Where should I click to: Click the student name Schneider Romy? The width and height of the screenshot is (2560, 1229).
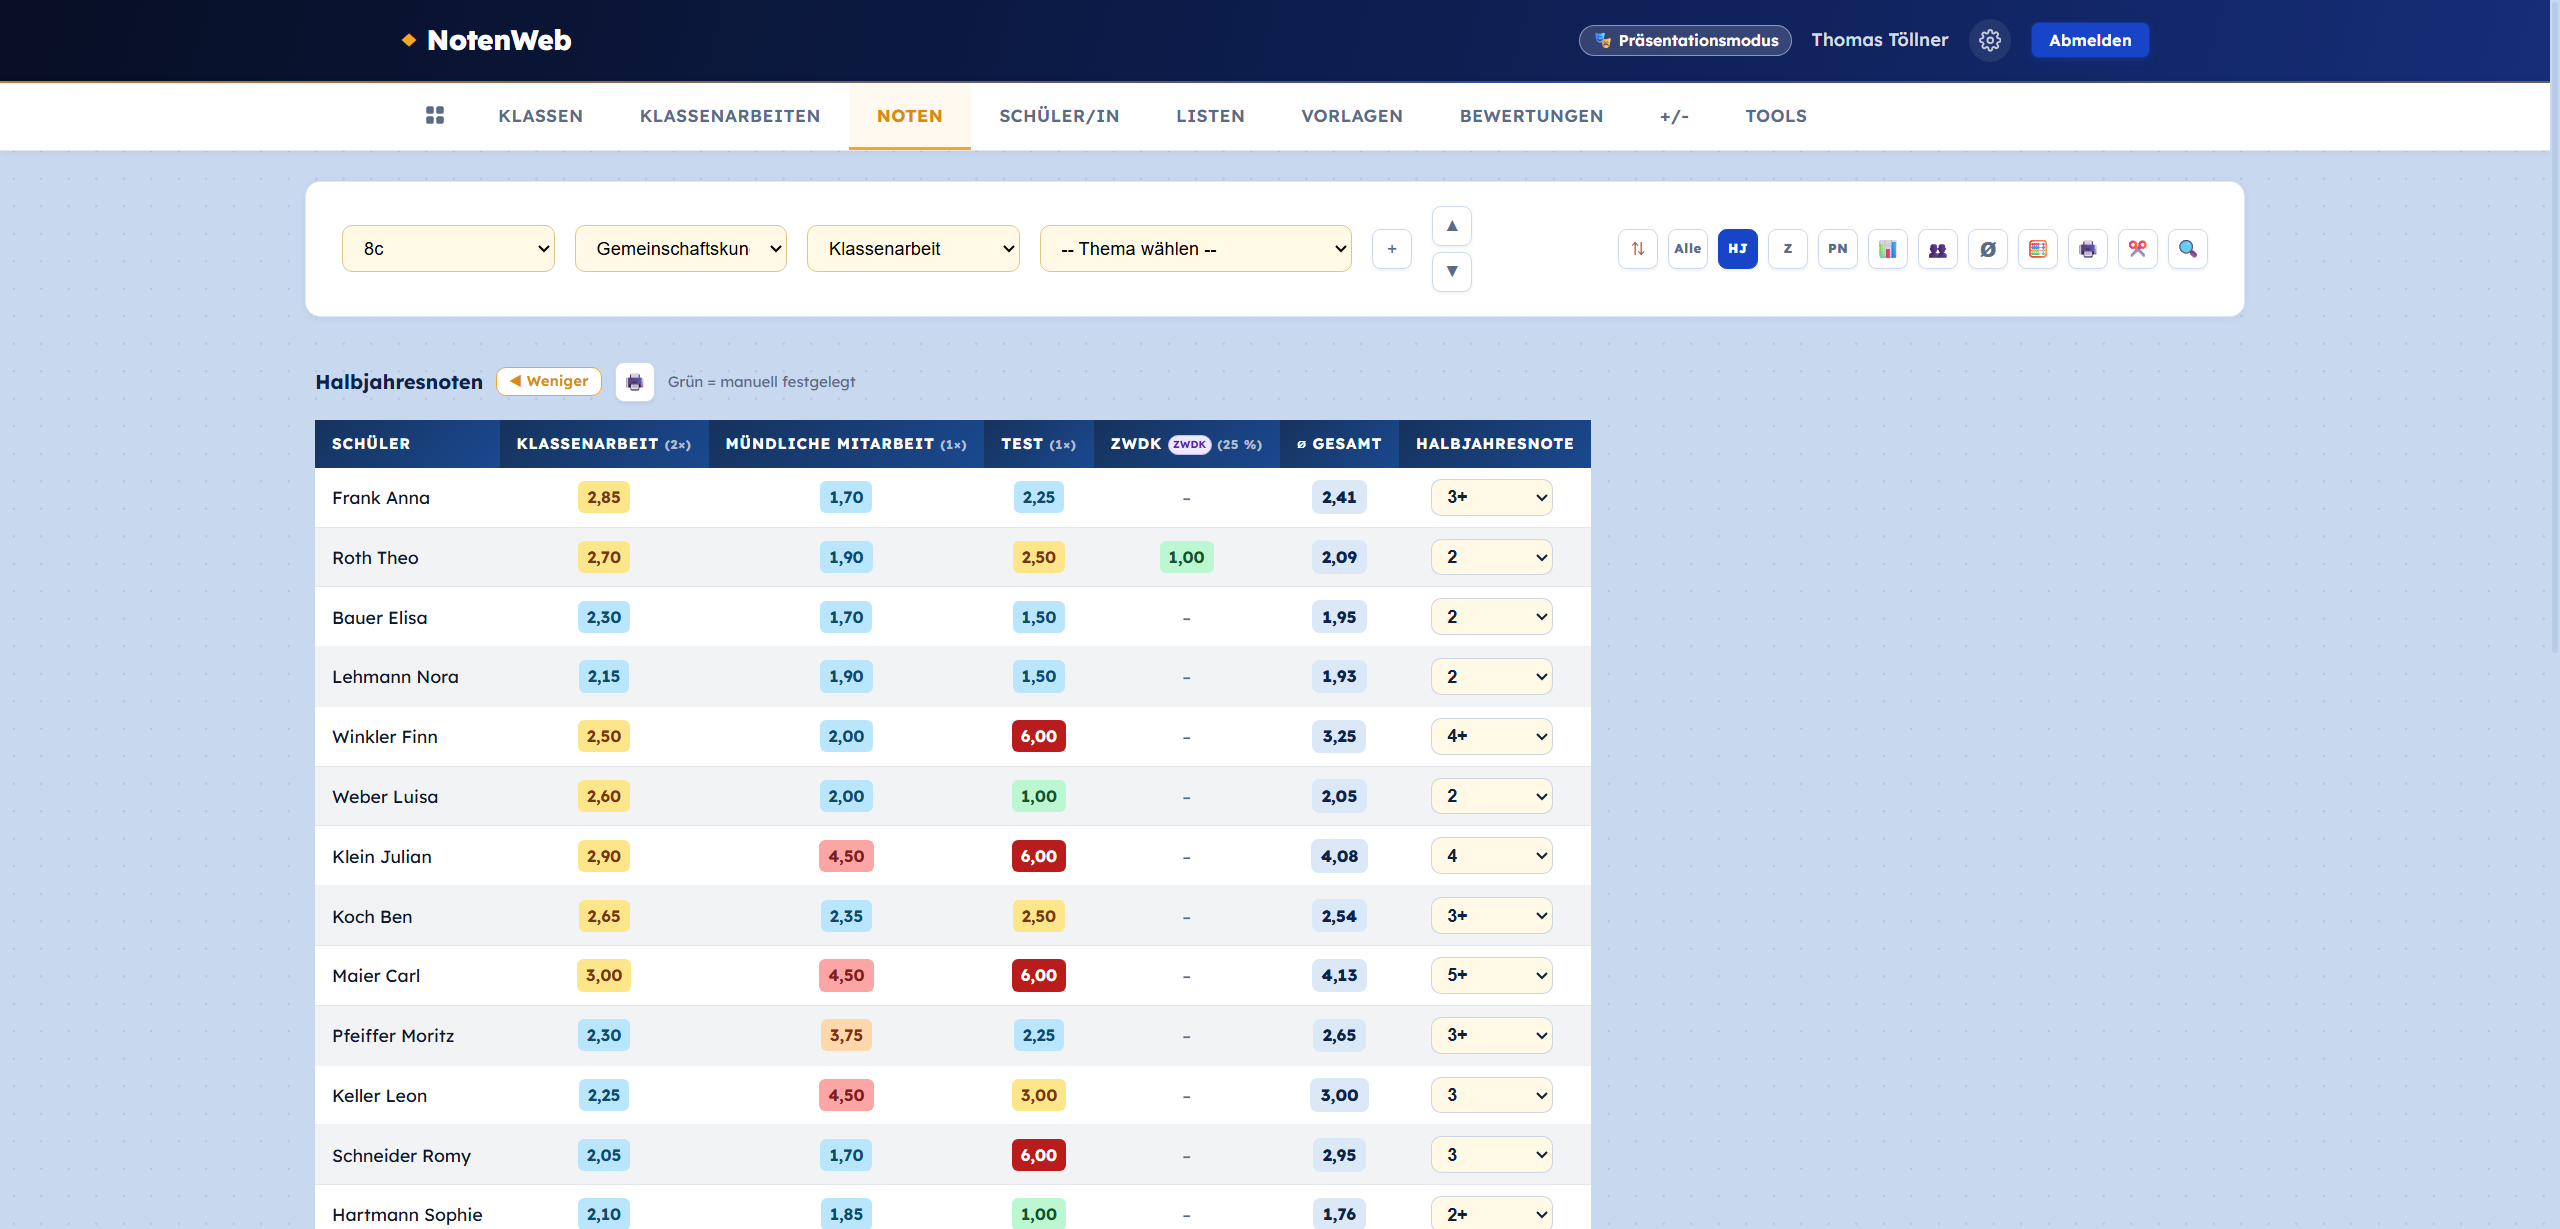click(x=401, y=1155)
